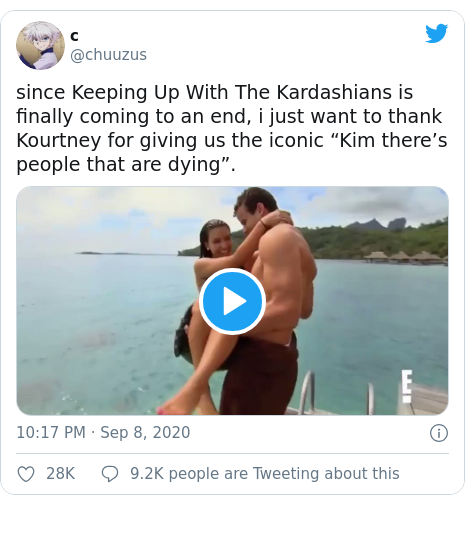Click the E! network watermark in video
The height and width of the screenshot is (550, 465).
[406, 386]
